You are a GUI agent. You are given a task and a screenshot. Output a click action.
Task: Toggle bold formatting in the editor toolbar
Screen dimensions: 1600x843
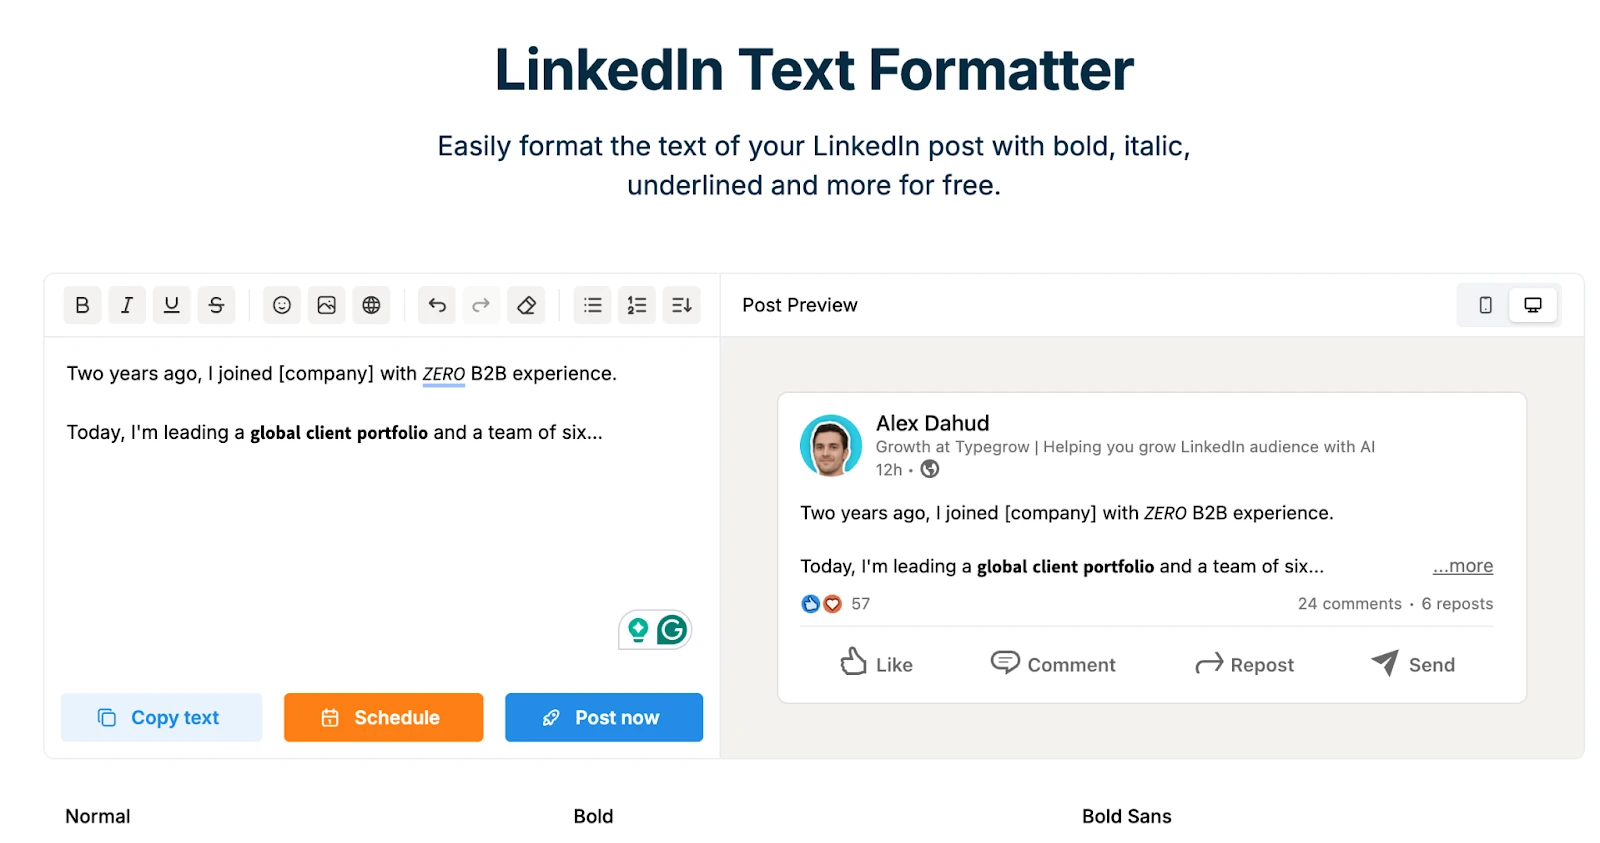[82, 305]
